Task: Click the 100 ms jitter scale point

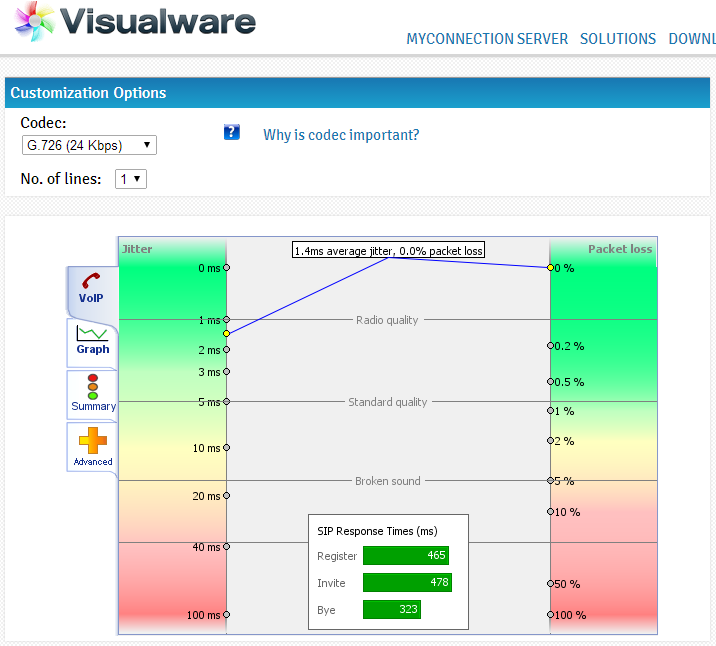Action: [226, 614]
